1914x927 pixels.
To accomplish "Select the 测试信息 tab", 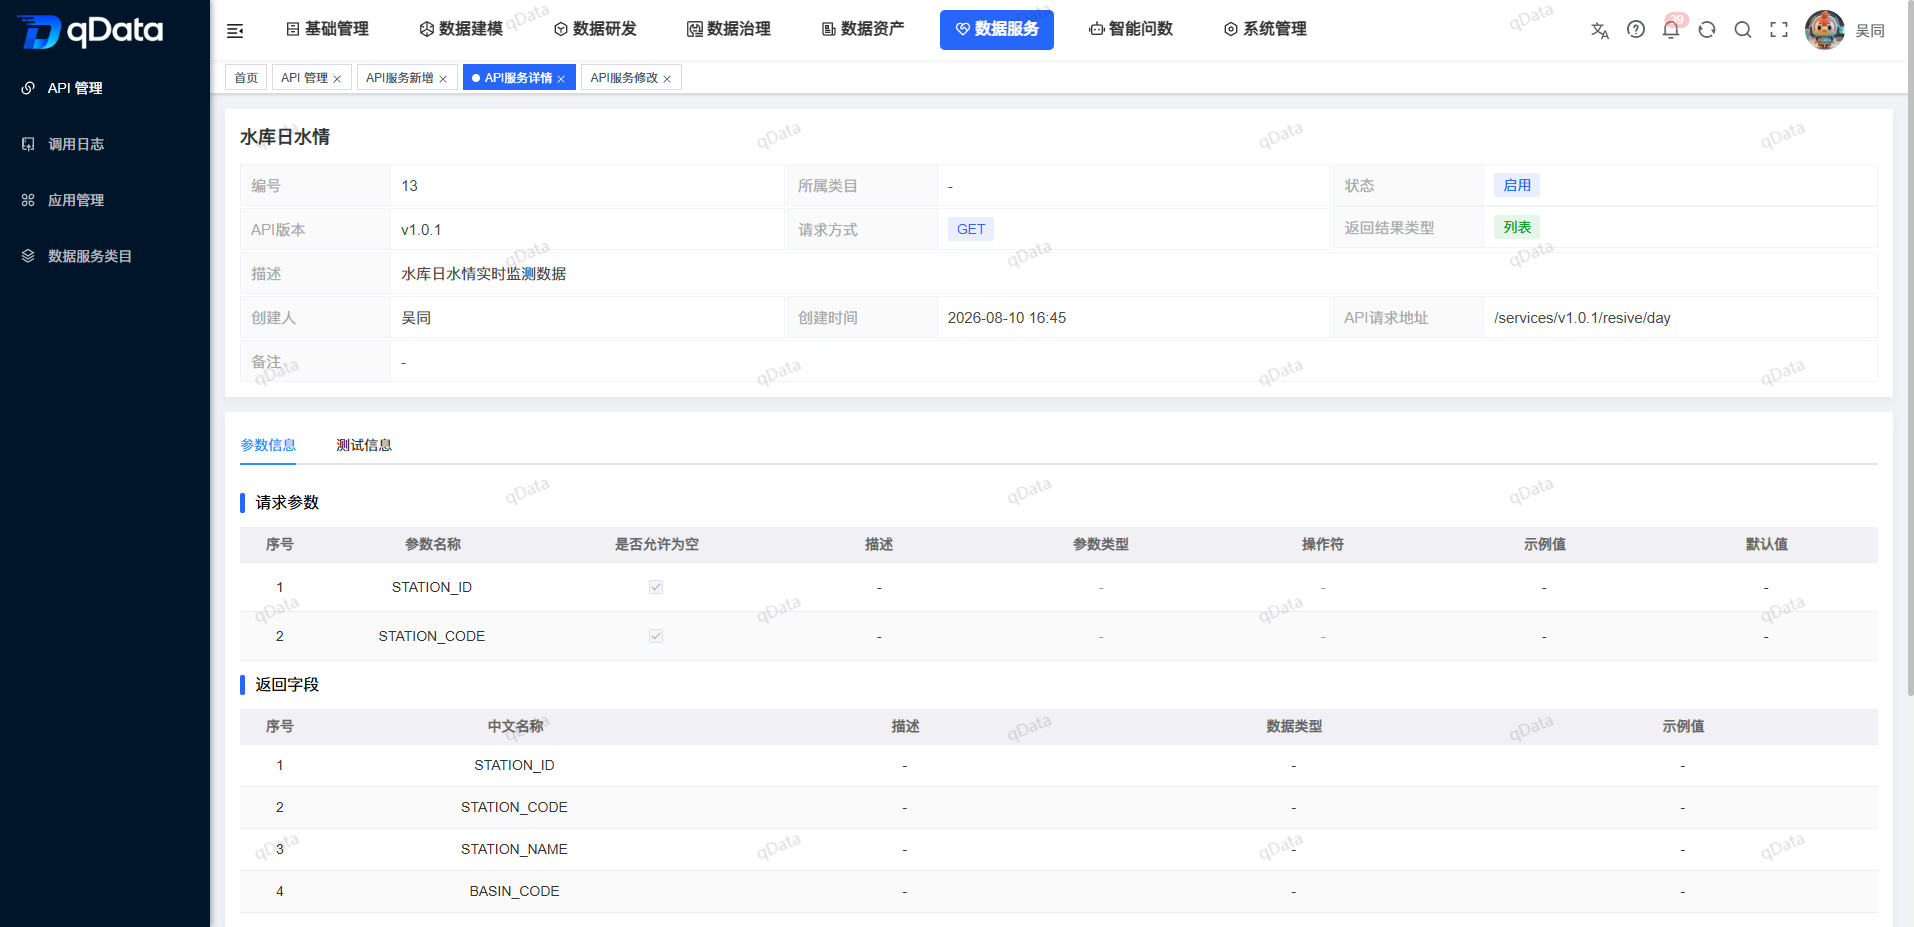I will pos(364,445).
